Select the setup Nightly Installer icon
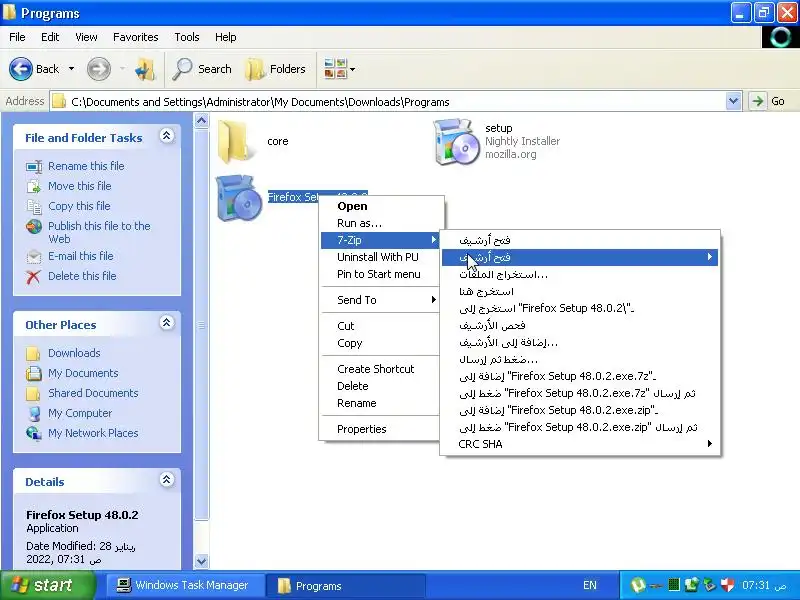 click(x=456, y=141)
